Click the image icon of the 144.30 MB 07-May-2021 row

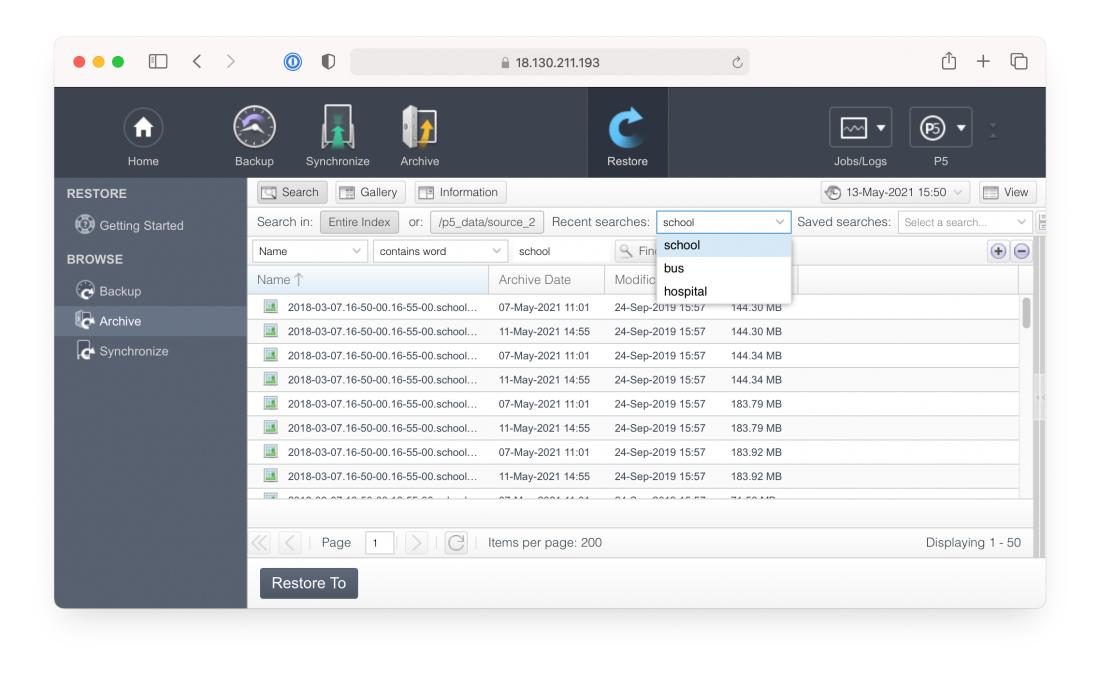tap(271, 306)
